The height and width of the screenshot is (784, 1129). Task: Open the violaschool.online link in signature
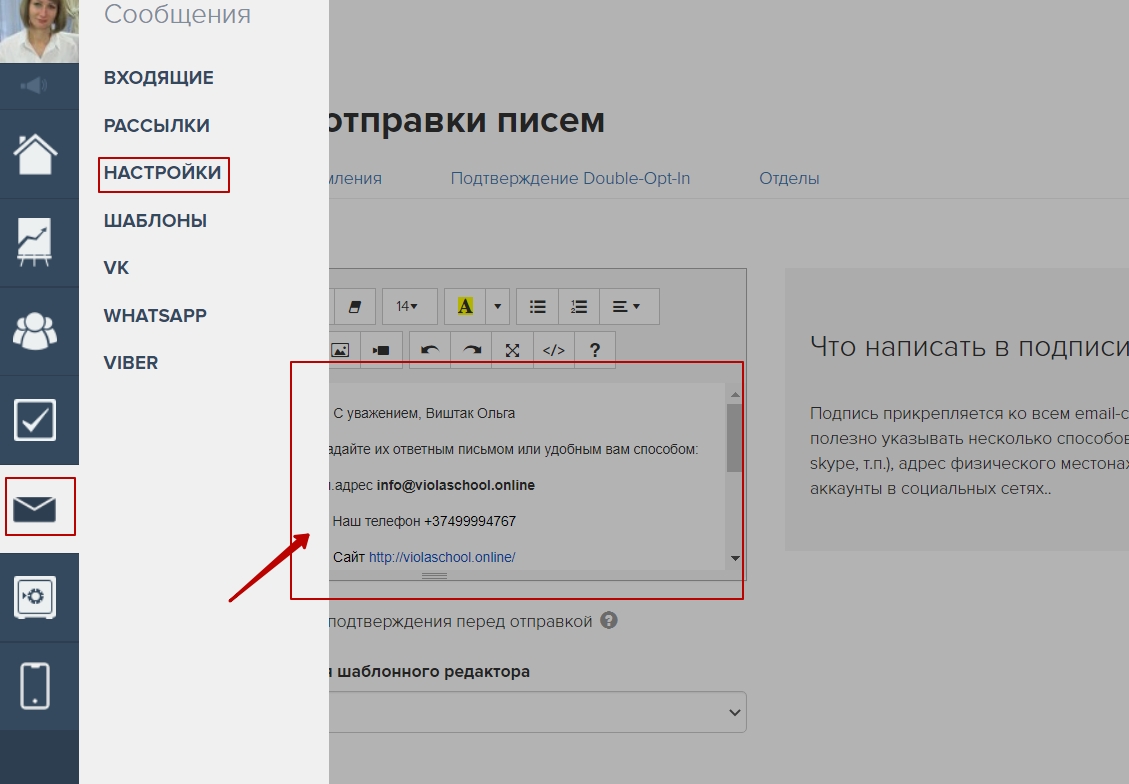pos(441,557)
